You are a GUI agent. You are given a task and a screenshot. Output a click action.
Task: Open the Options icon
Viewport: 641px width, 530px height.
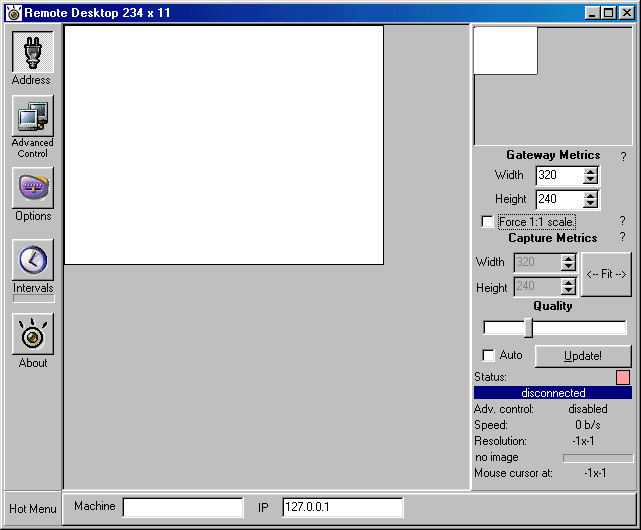pyautogui.click(x=32, y=188)
